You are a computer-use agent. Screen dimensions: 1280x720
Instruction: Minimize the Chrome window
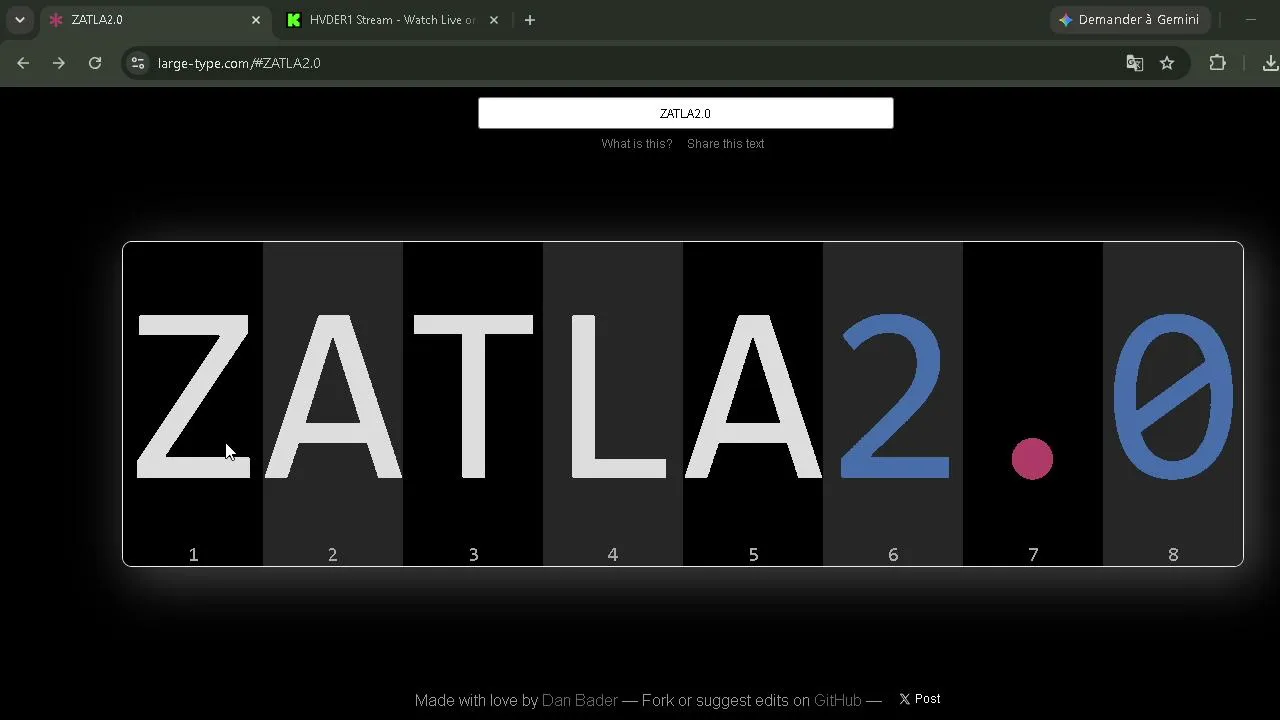pyautogui.click(x=1251, y=20)
